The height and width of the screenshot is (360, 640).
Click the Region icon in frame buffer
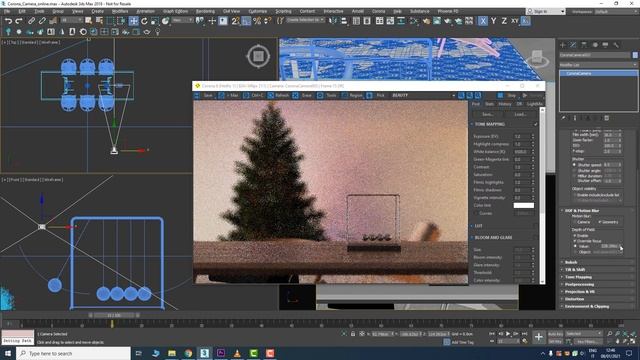345,95
